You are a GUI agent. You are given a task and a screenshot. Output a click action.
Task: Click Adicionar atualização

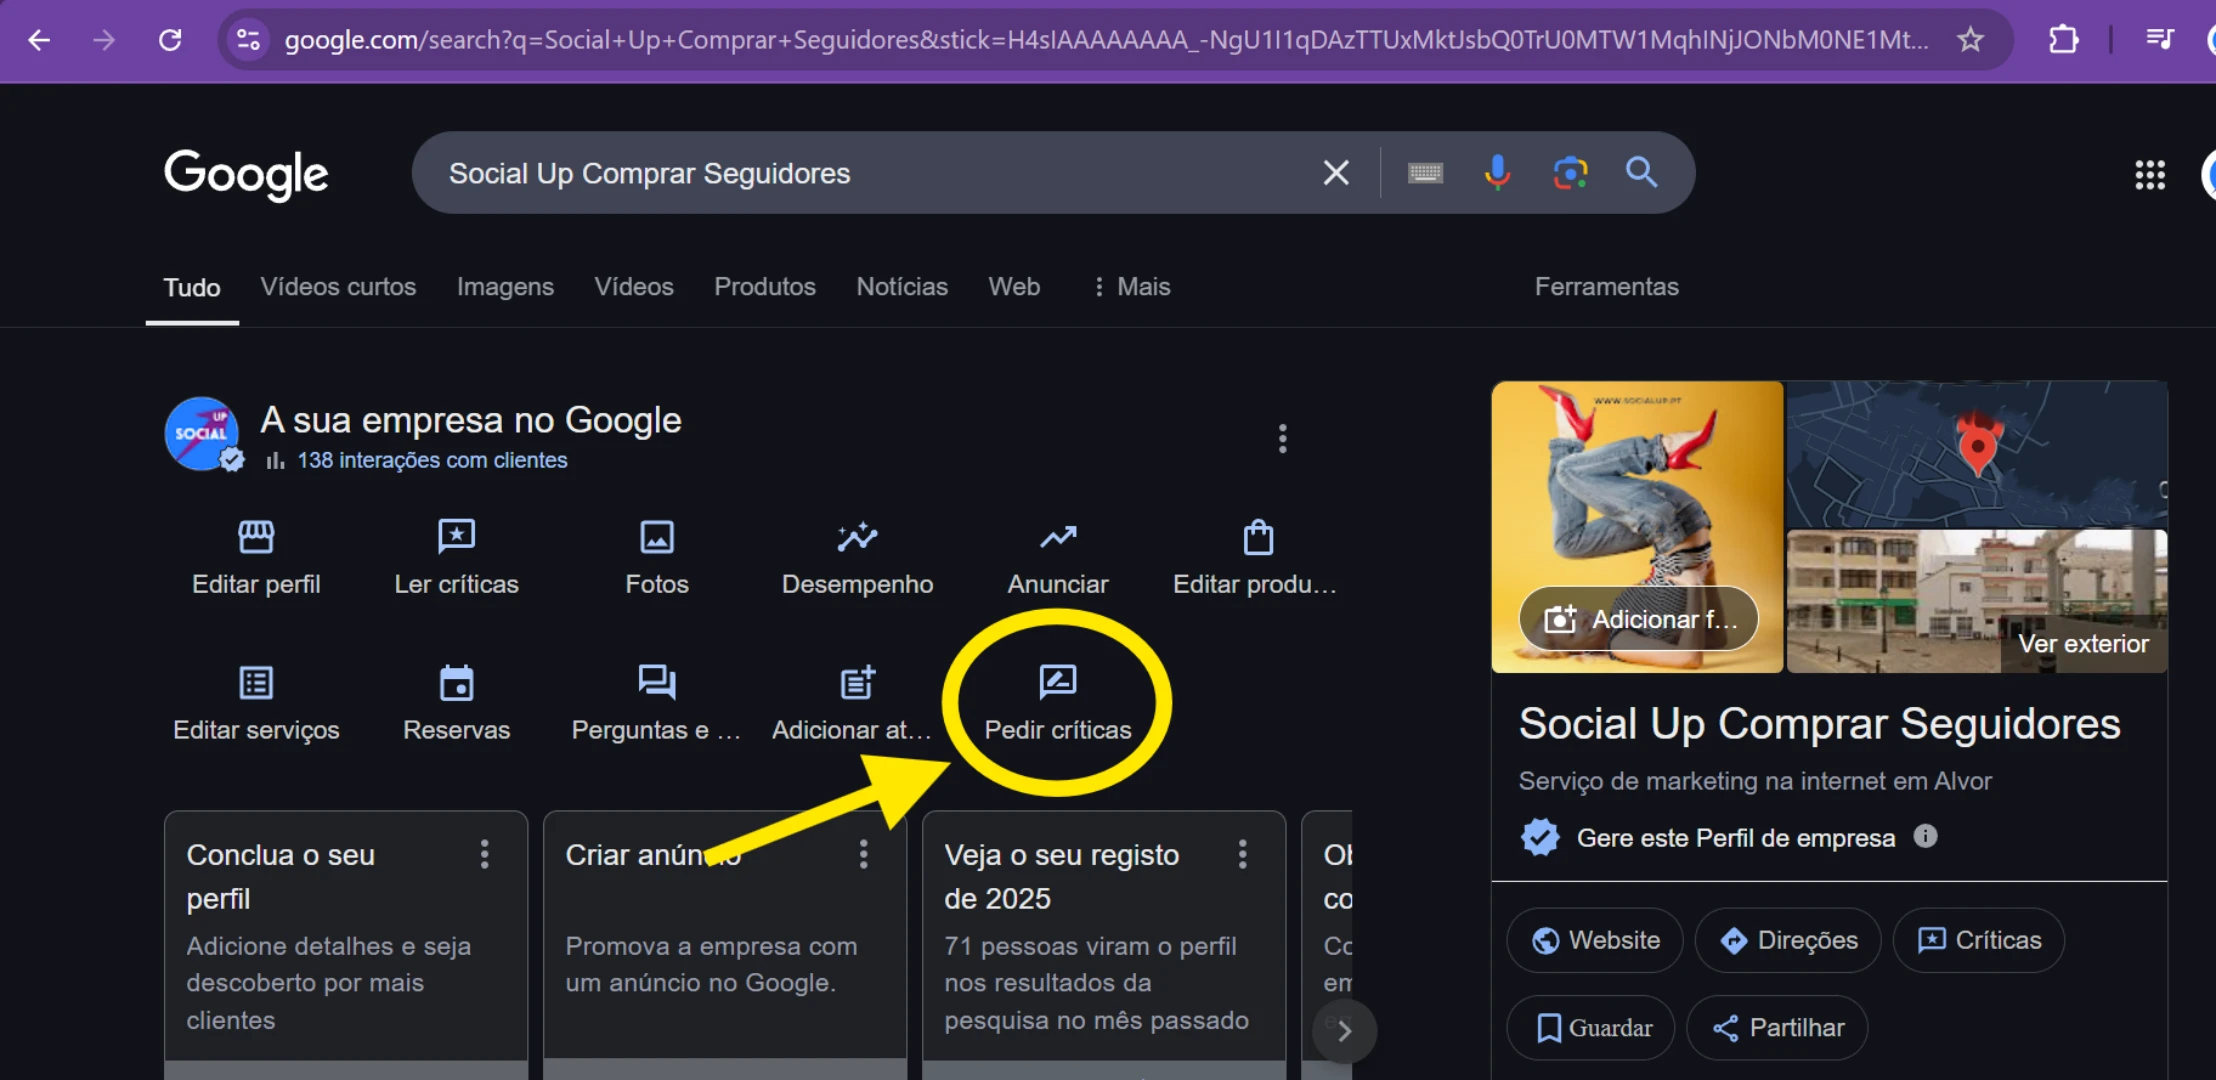[853, 704]
